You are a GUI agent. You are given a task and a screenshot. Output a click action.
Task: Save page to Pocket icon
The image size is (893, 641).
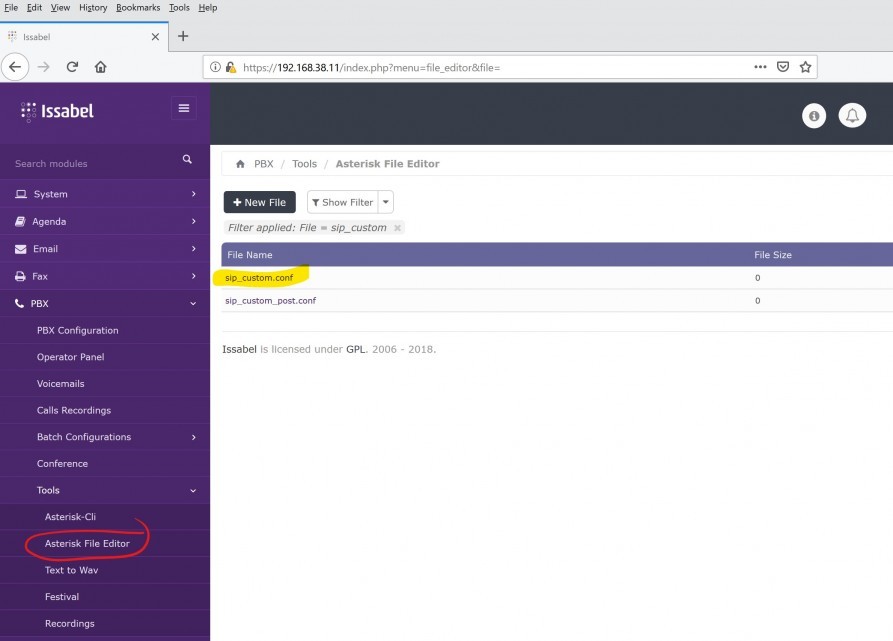point(783,67)
